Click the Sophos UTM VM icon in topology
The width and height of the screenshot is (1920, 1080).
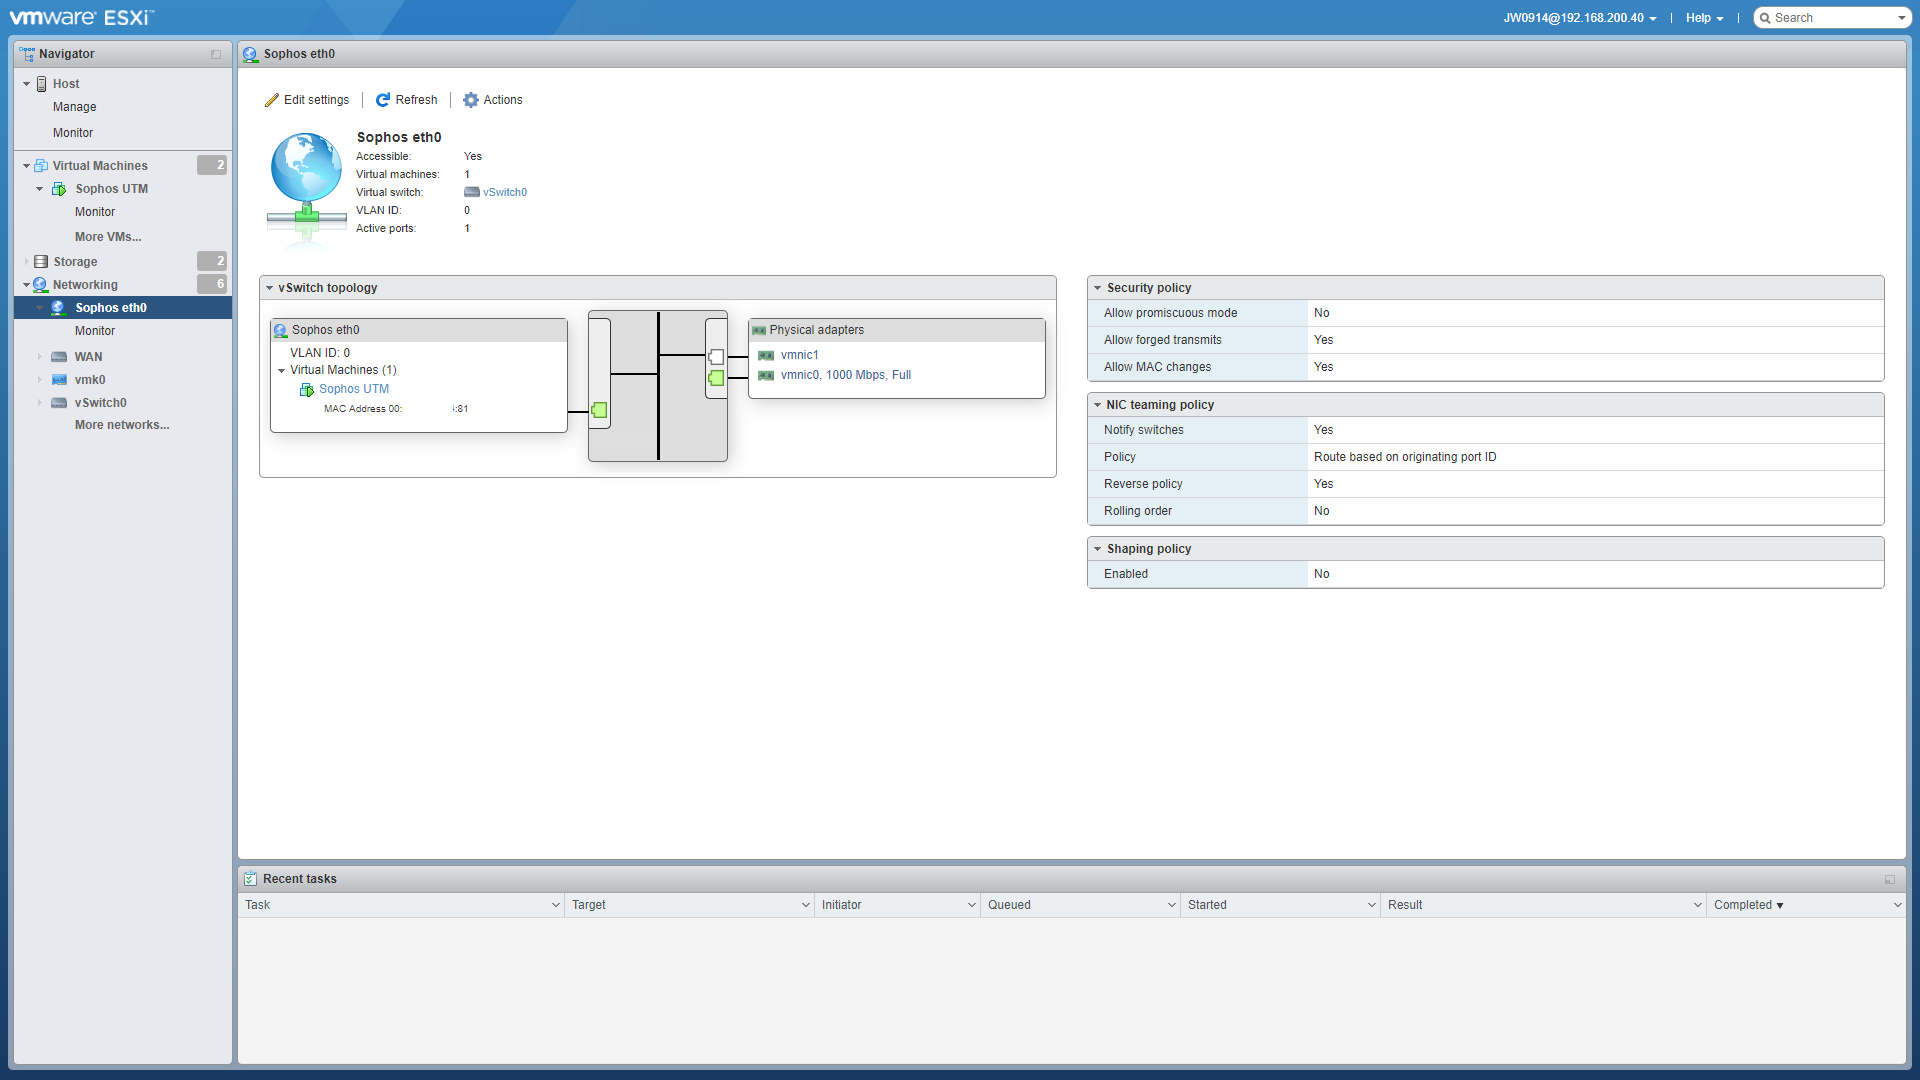(x=307, y=389)
